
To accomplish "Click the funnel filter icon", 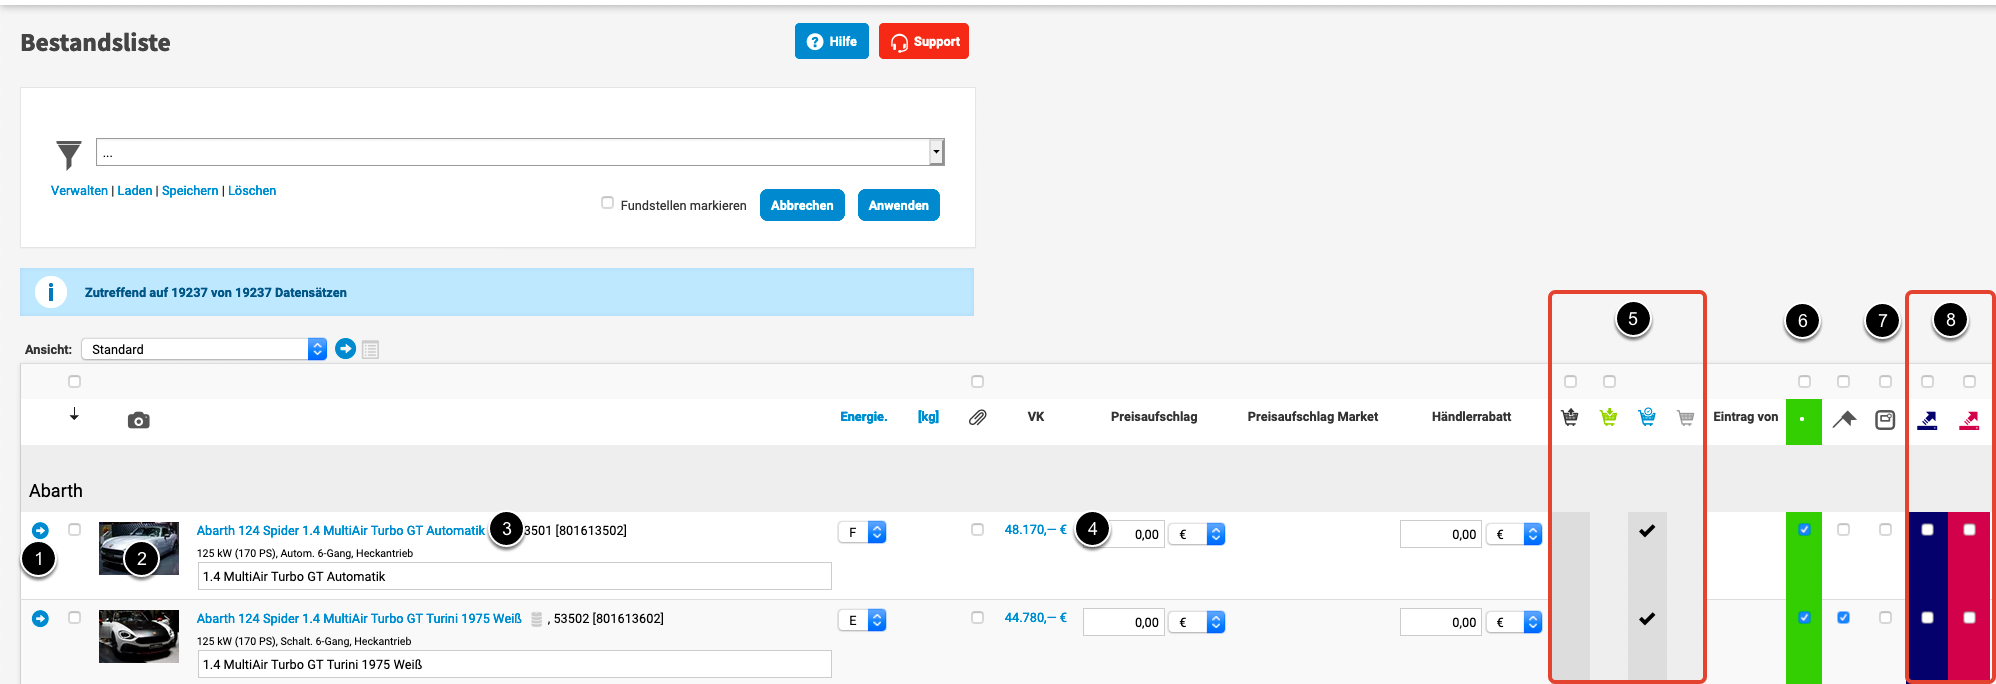I will coord(68,155).
